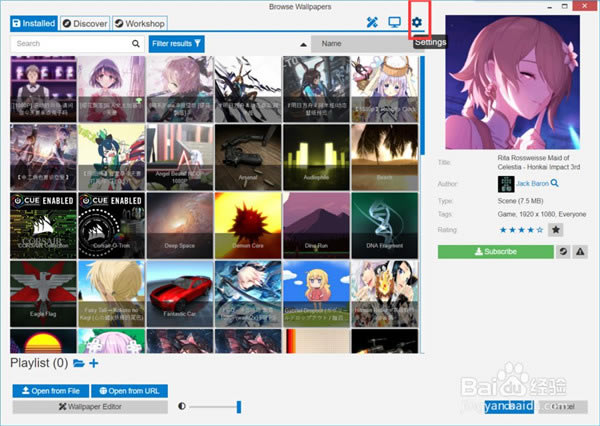This screenshot has width=600, height=426.
Task: Click the report warning triangle icon
Action: (x=580, y=251)
